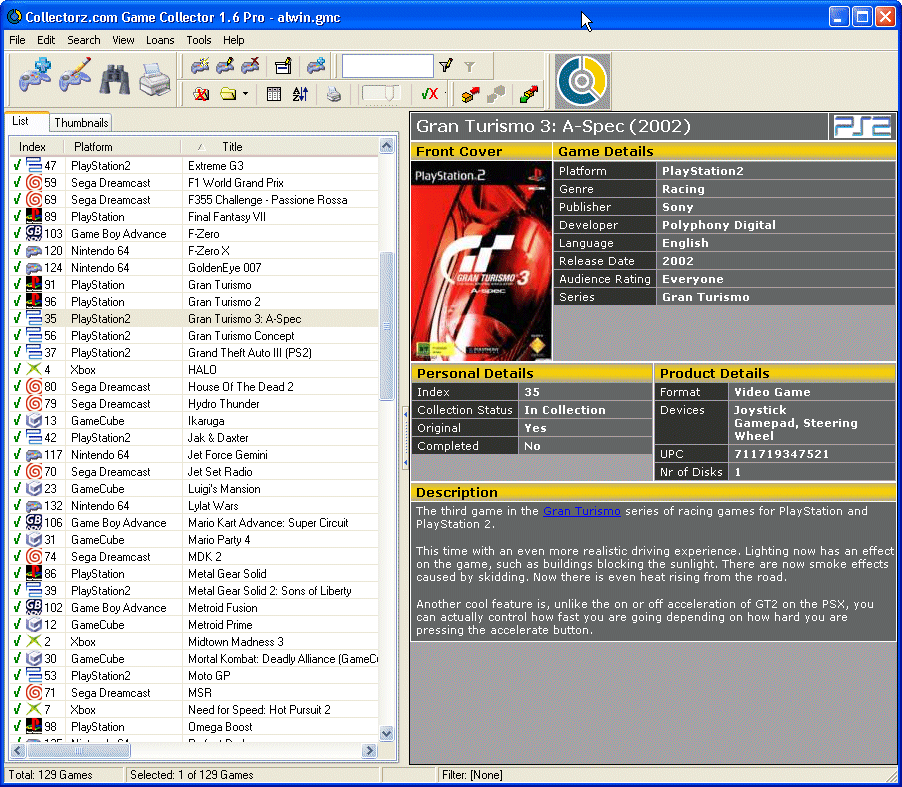Click the PS2 logo in the details header

[x=862, y=126]
